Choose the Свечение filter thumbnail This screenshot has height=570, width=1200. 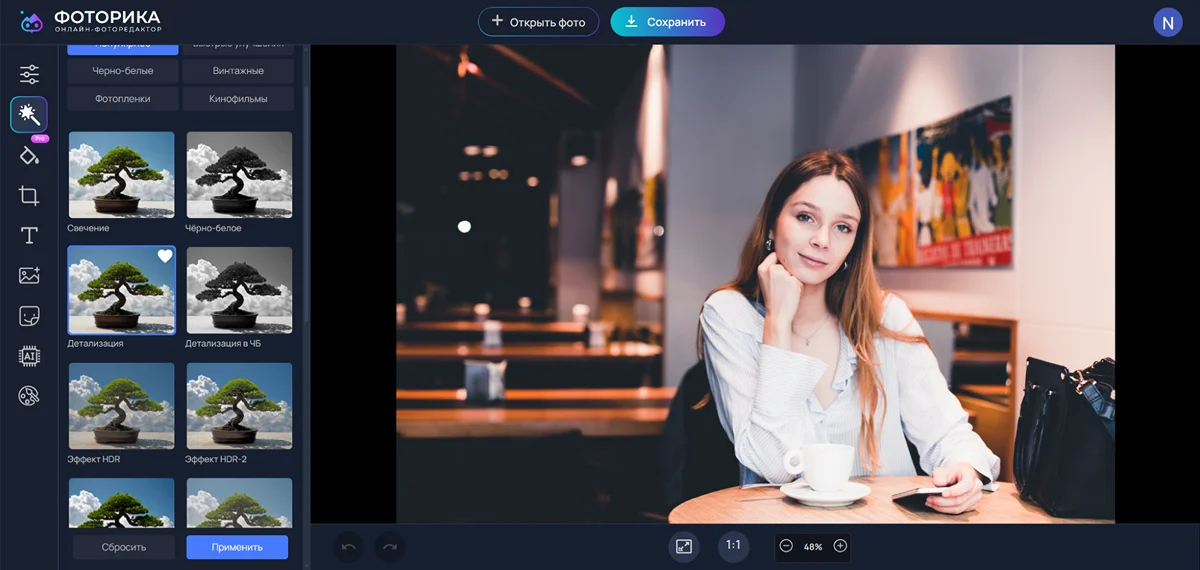click(x=121, y=175)
